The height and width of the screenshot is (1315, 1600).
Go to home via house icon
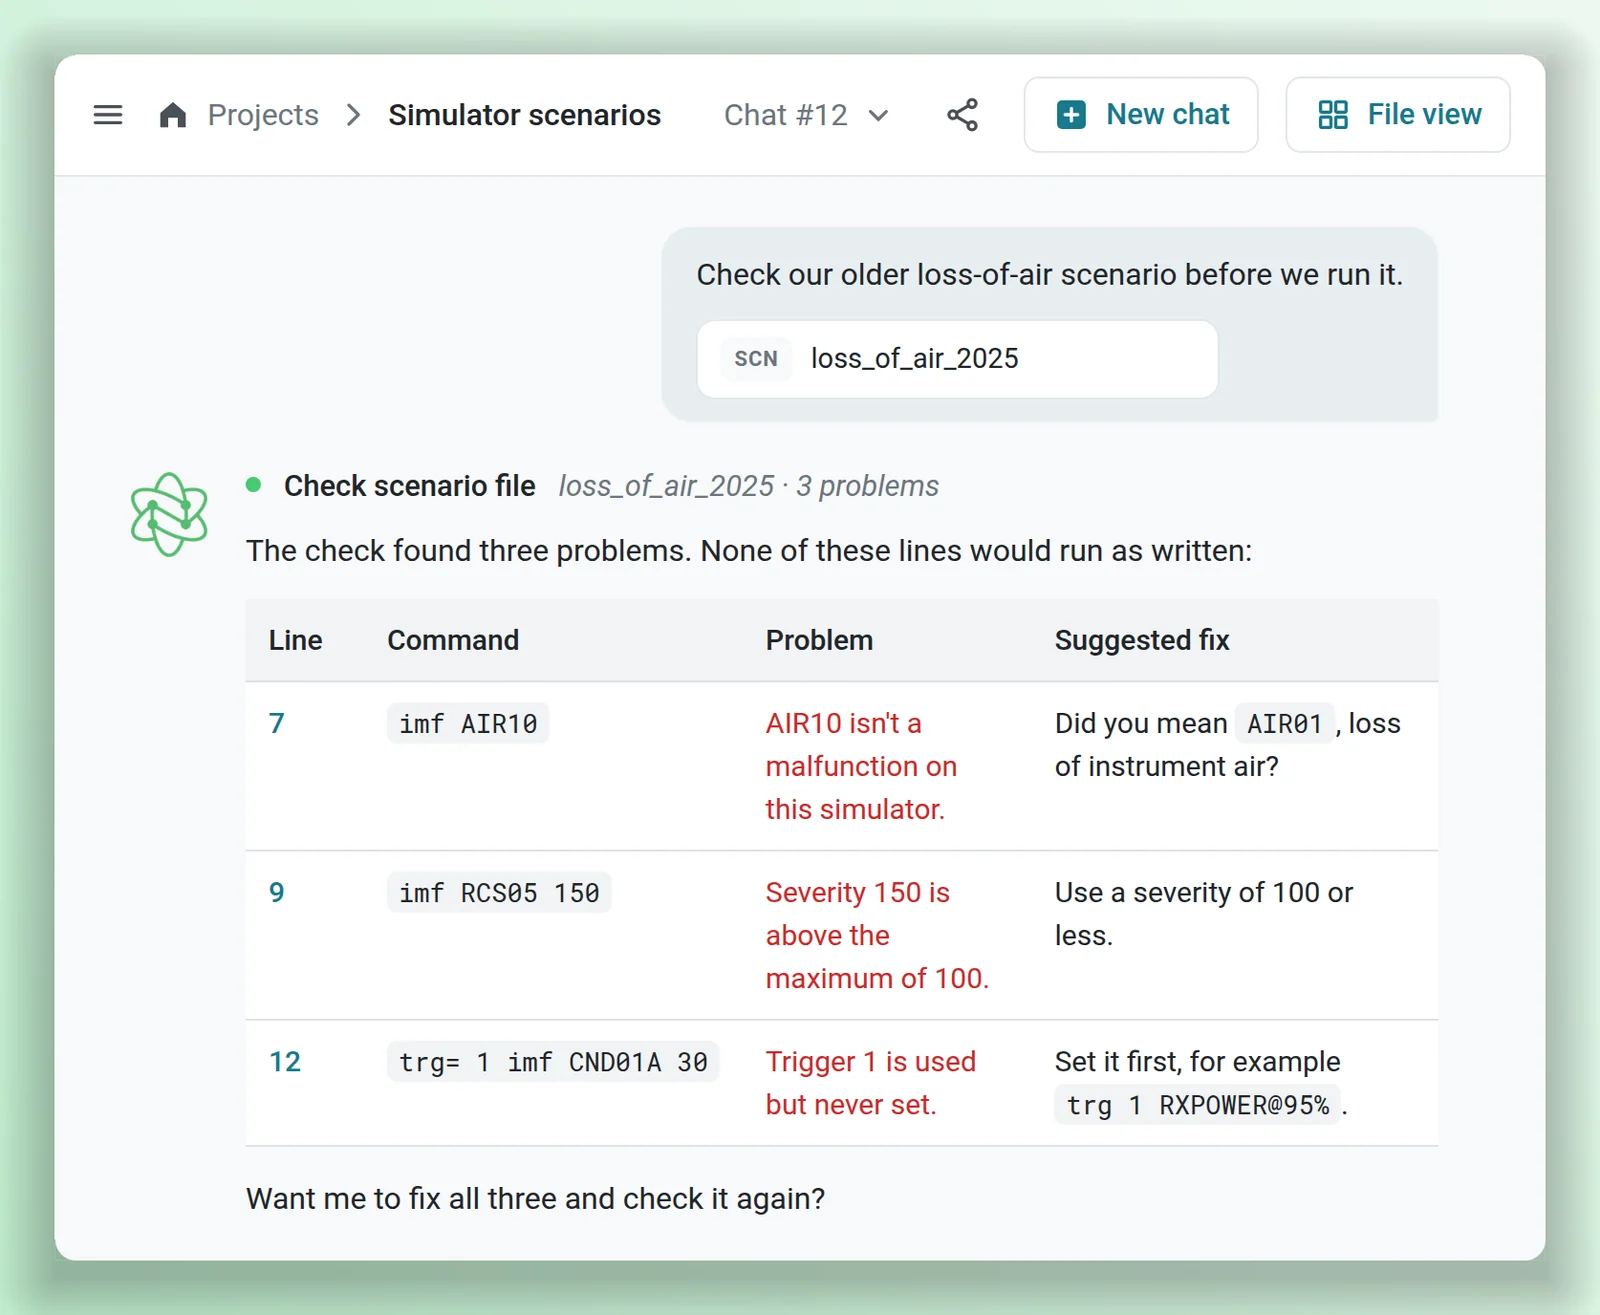pyautogui.click(x=173, y=115)
